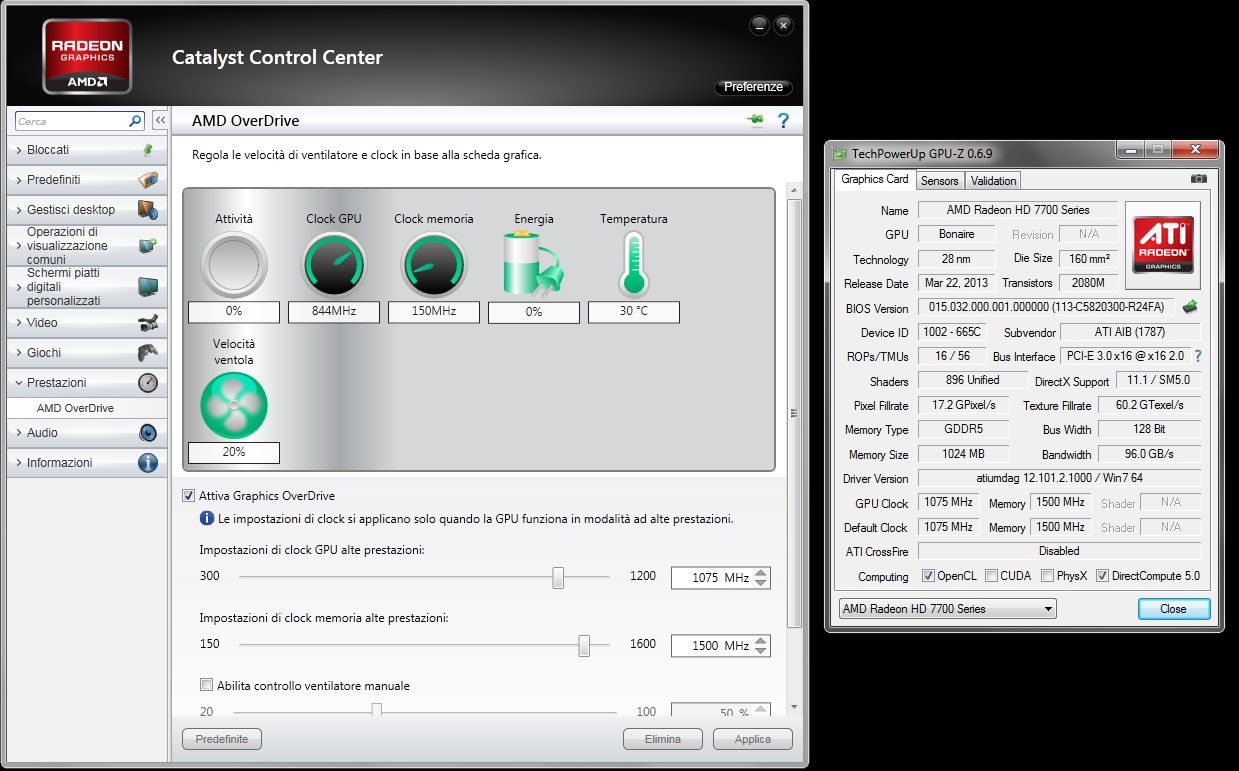The height and width of the screenshot is (771, 1239).
Task: Click the Bus Interface question mark icon
Action: click(1197, 356)
